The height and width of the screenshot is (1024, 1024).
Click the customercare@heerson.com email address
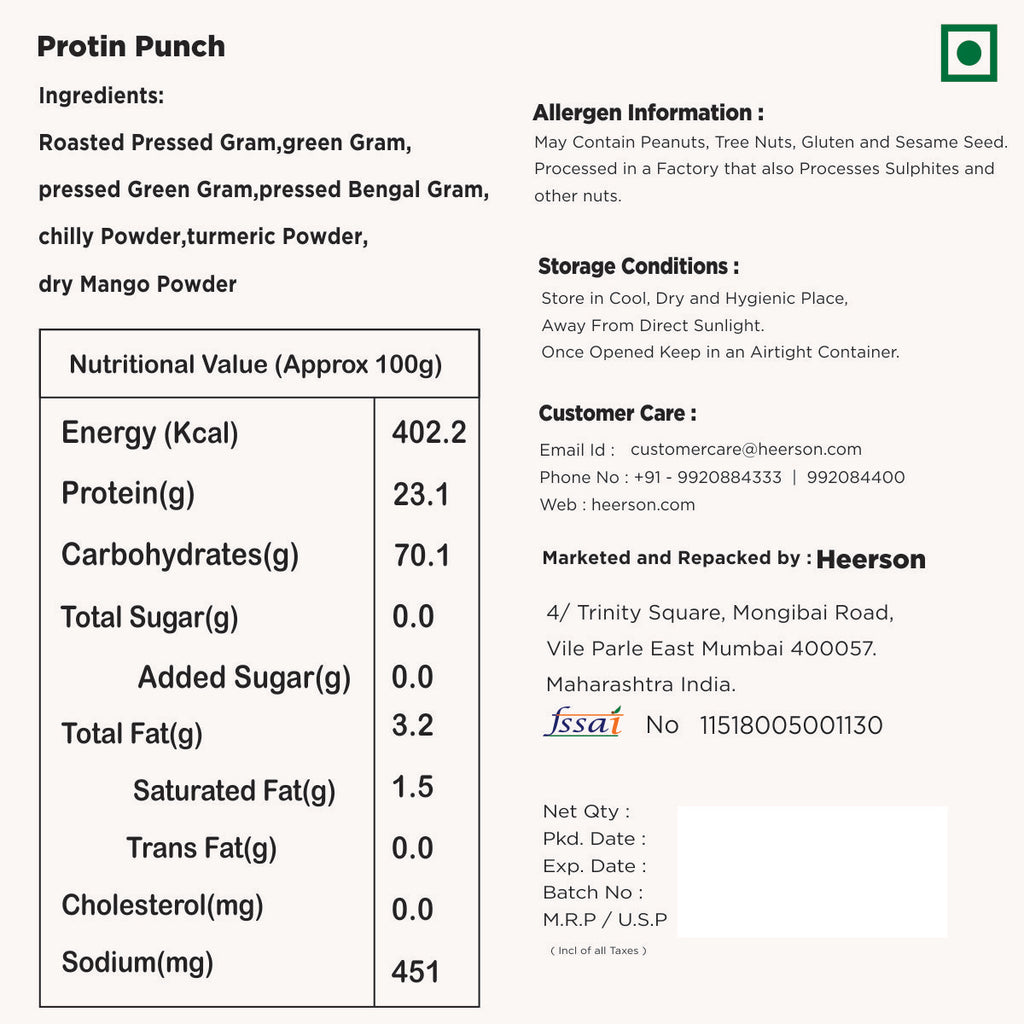(x=745, y=450)
